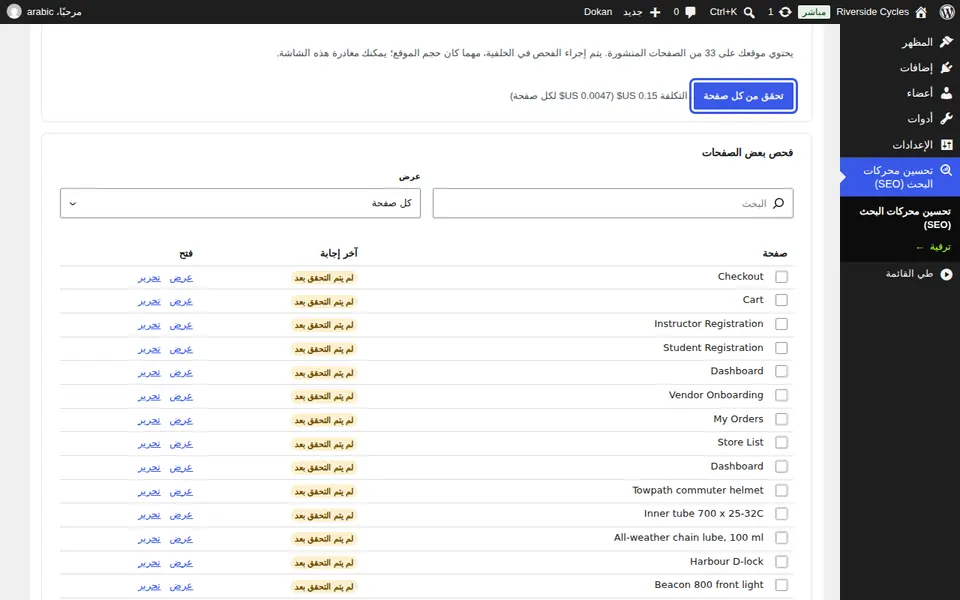The image size is (960, 600).
Task: Click the Dokan admin bar item
Action: tap(598, 12)
